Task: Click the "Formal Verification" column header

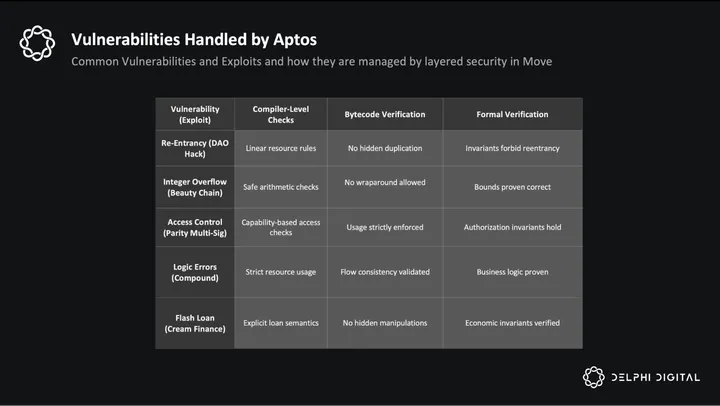Action: (x=512, y=115)
